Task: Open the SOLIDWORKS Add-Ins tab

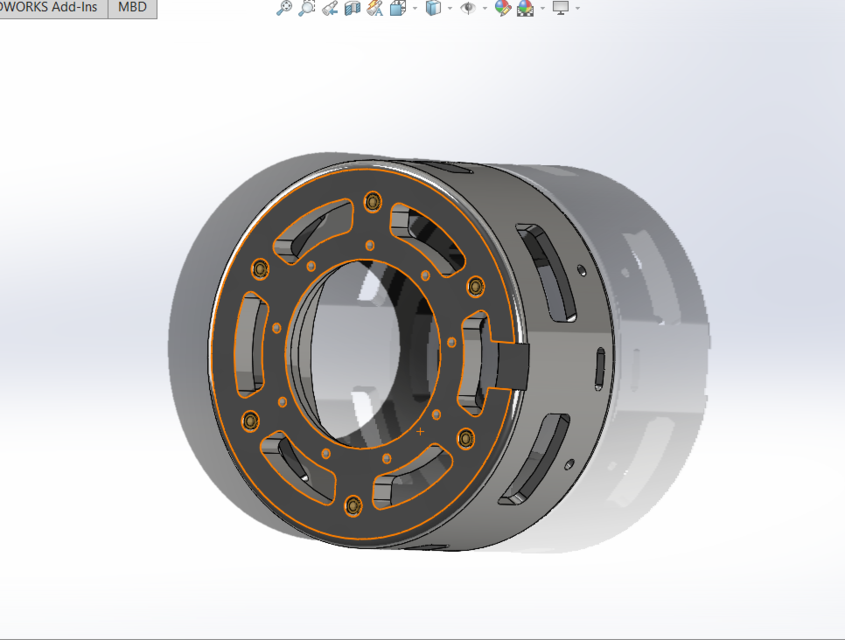Action: (50, 8)
